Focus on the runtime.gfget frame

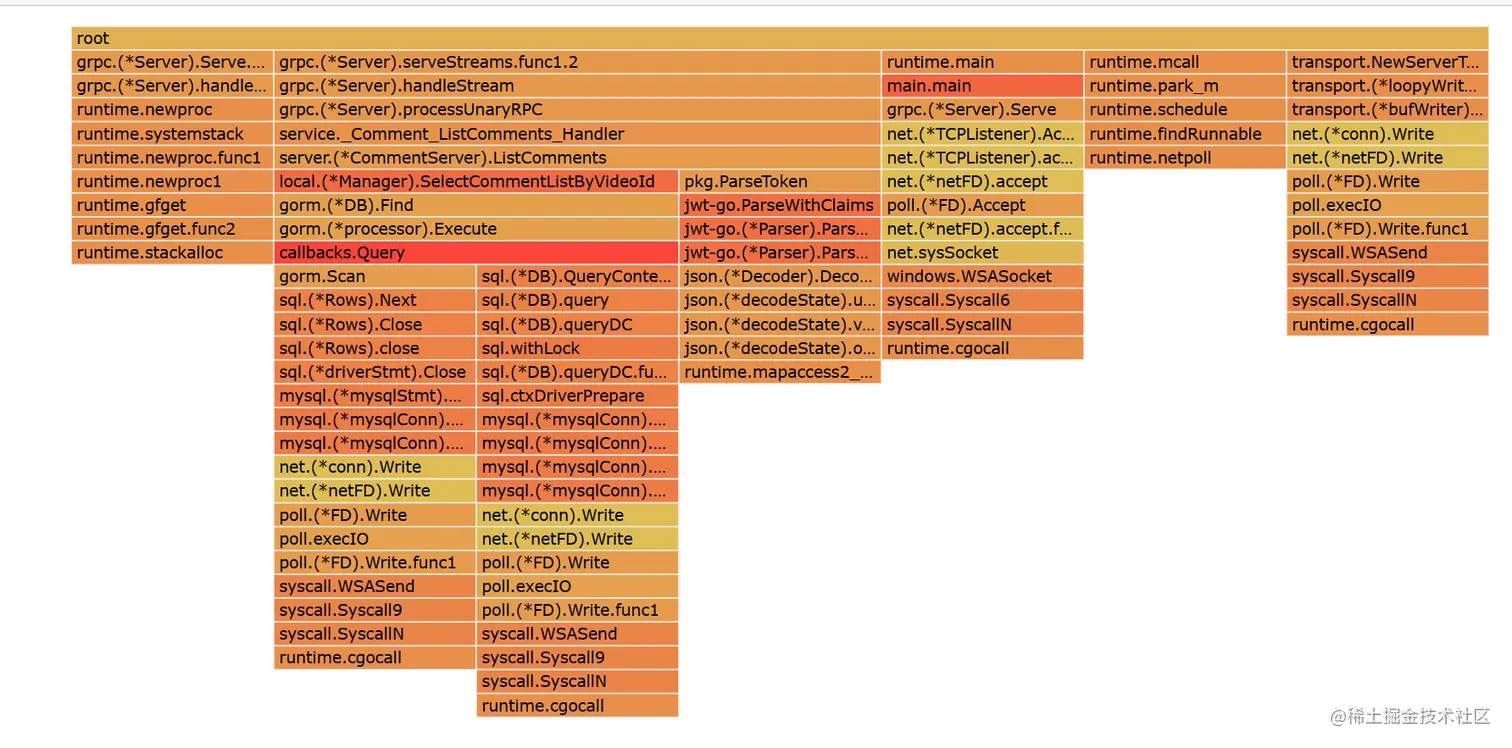(172, 205)
